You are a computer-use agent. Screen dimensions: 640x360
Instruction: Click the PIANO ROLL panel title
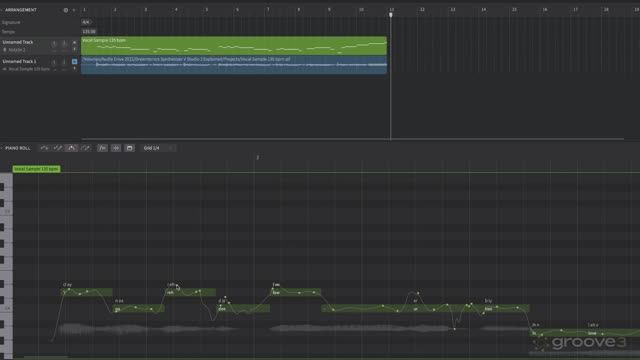coord(18,148)
